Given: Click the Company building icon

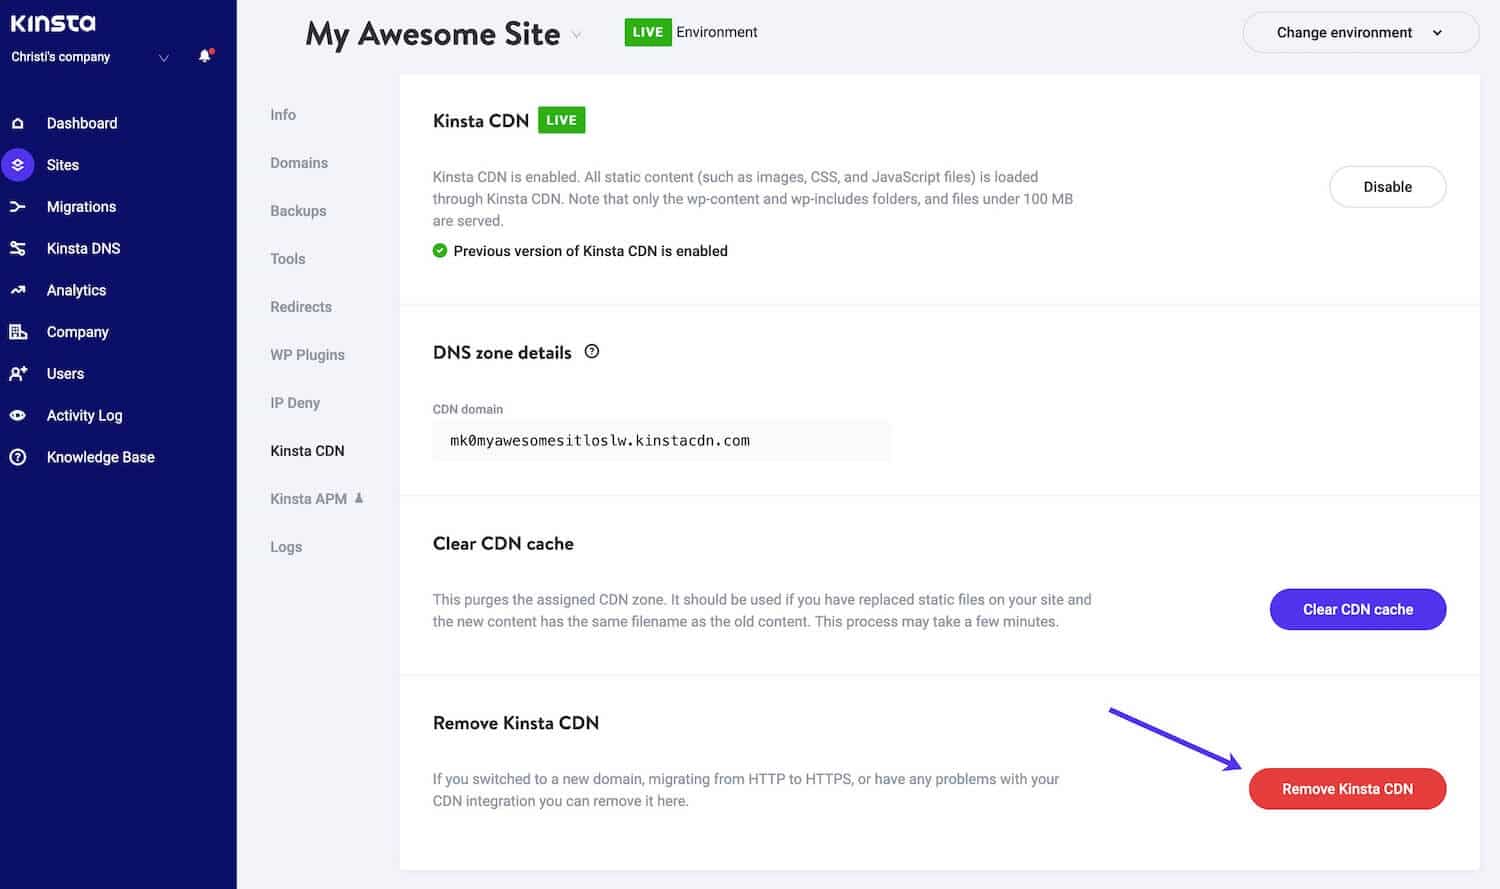Looking at the screenshot, I should 18,332.
